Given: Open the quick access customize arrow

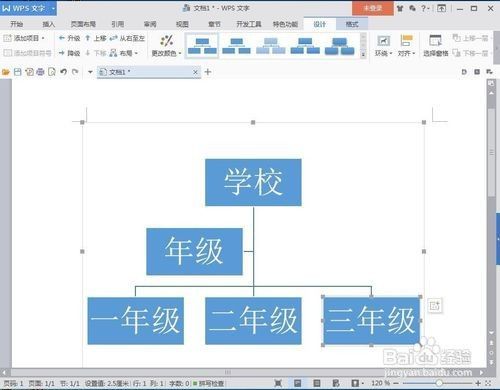Looking at the screenshot, I should click(90, 72).
